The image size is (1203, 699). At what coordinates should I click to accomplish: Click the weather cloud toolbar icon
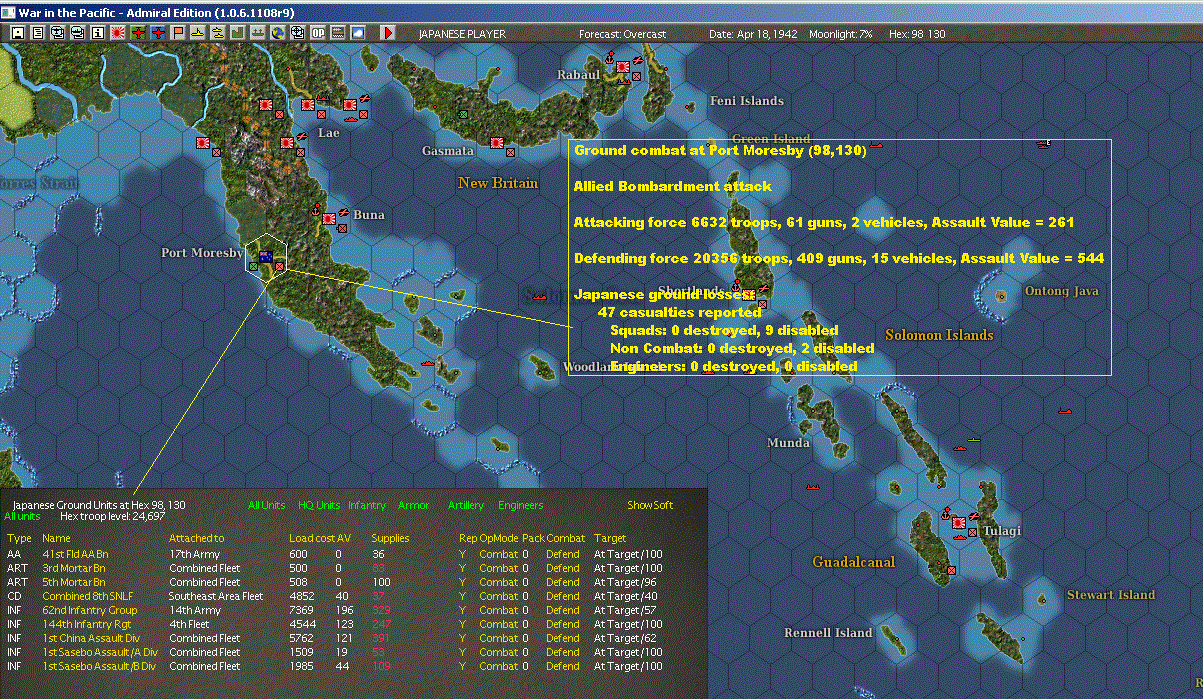click(x=357, y=33)
